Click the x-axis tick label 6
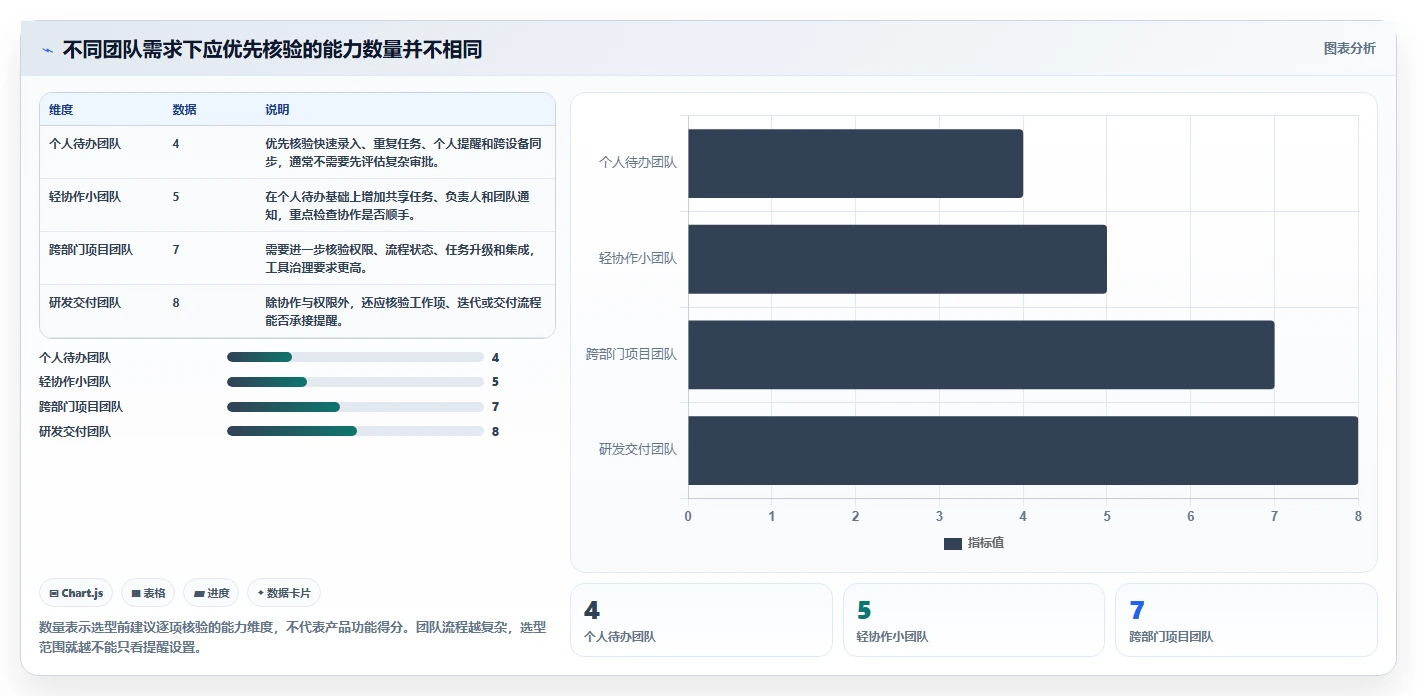The width and height of the screenshot is (1417, 696). (x=1190, y=516)
